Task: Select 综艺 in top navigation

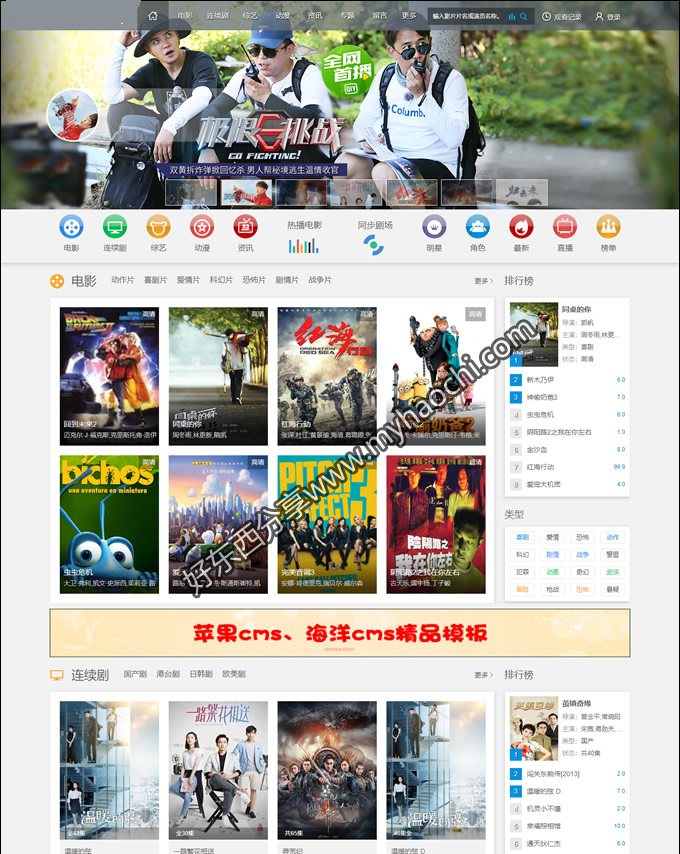Action: click(250, 16)
